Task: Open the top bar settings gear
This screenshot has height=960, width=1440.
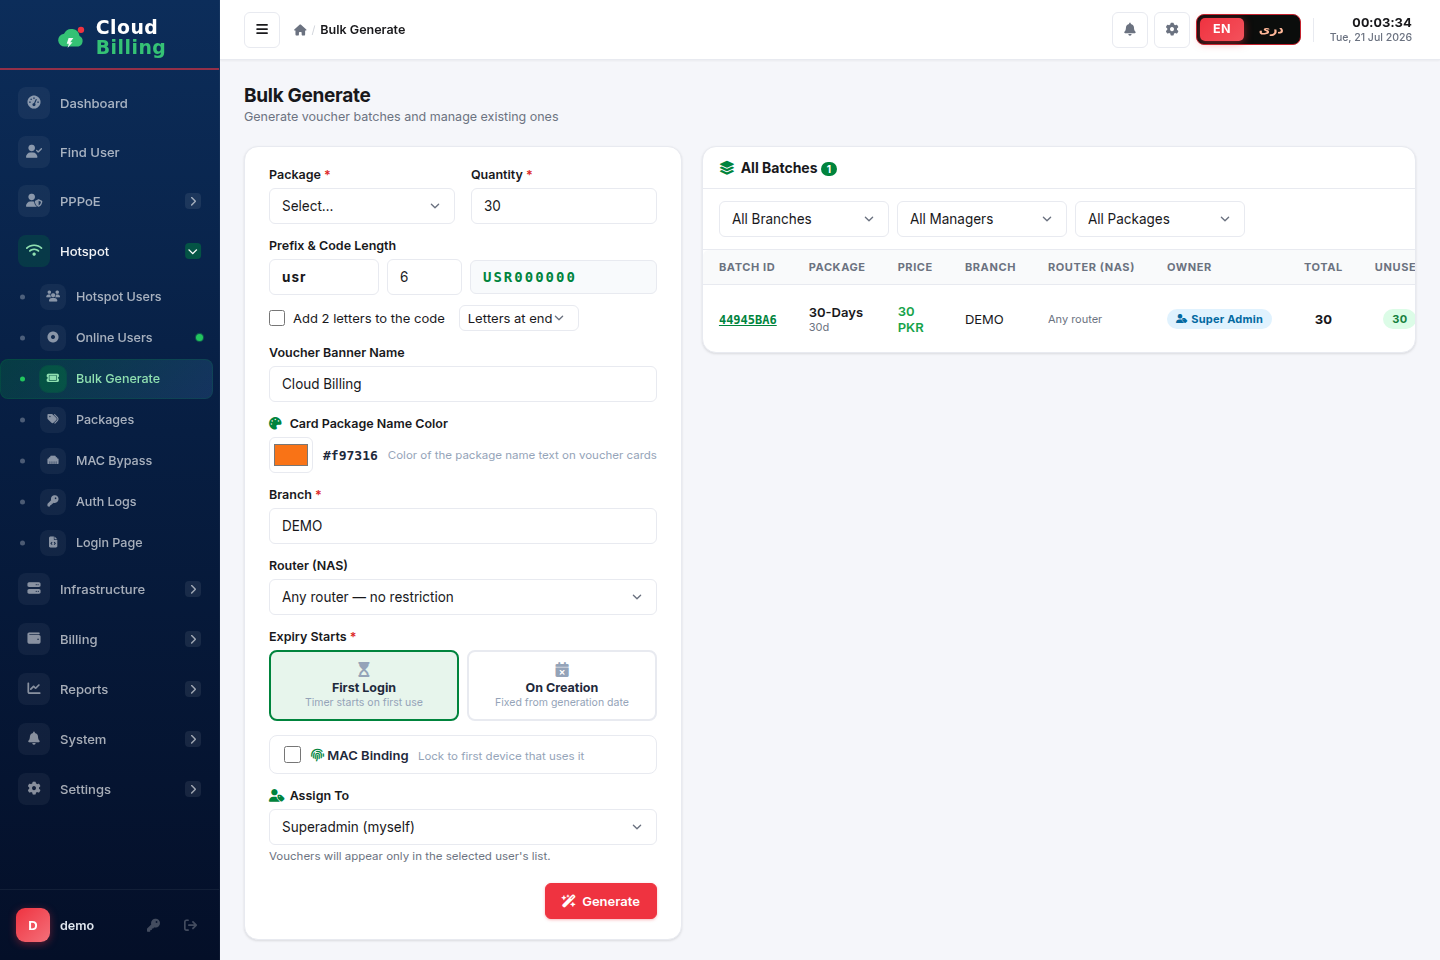Action: (x=1172, y=29)
